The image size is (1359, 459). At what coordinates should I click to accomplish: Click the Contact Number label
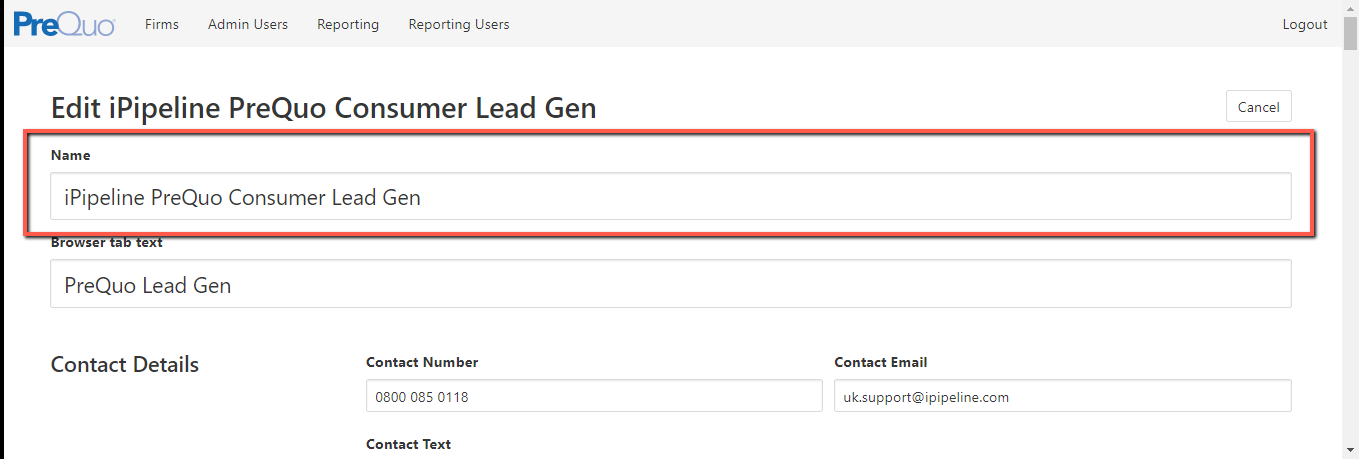point(422,362)
